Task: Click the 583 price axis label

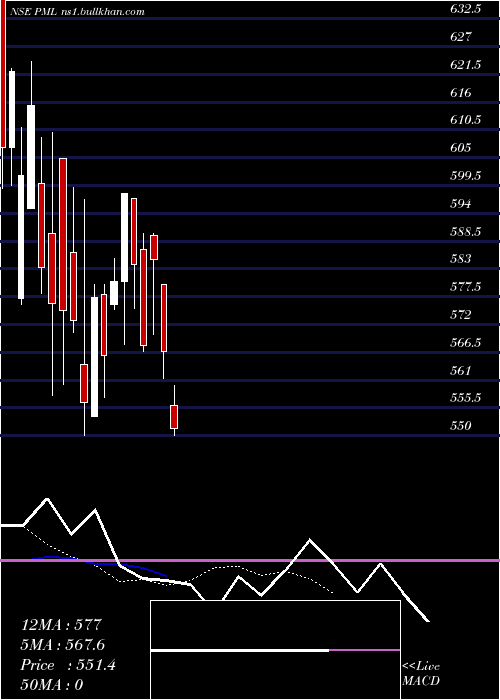Action: (x=461, y=258)
